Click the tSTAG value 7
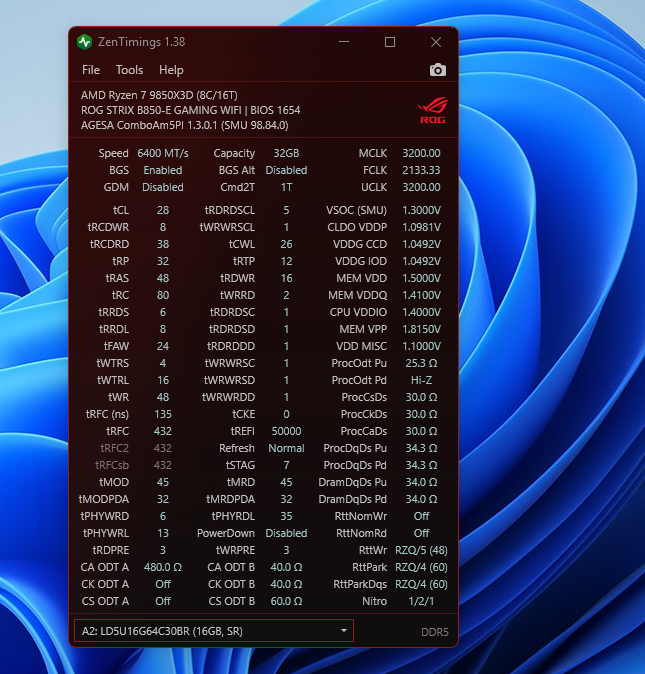The height and width of the screenshot is (674, 645). 286,465
